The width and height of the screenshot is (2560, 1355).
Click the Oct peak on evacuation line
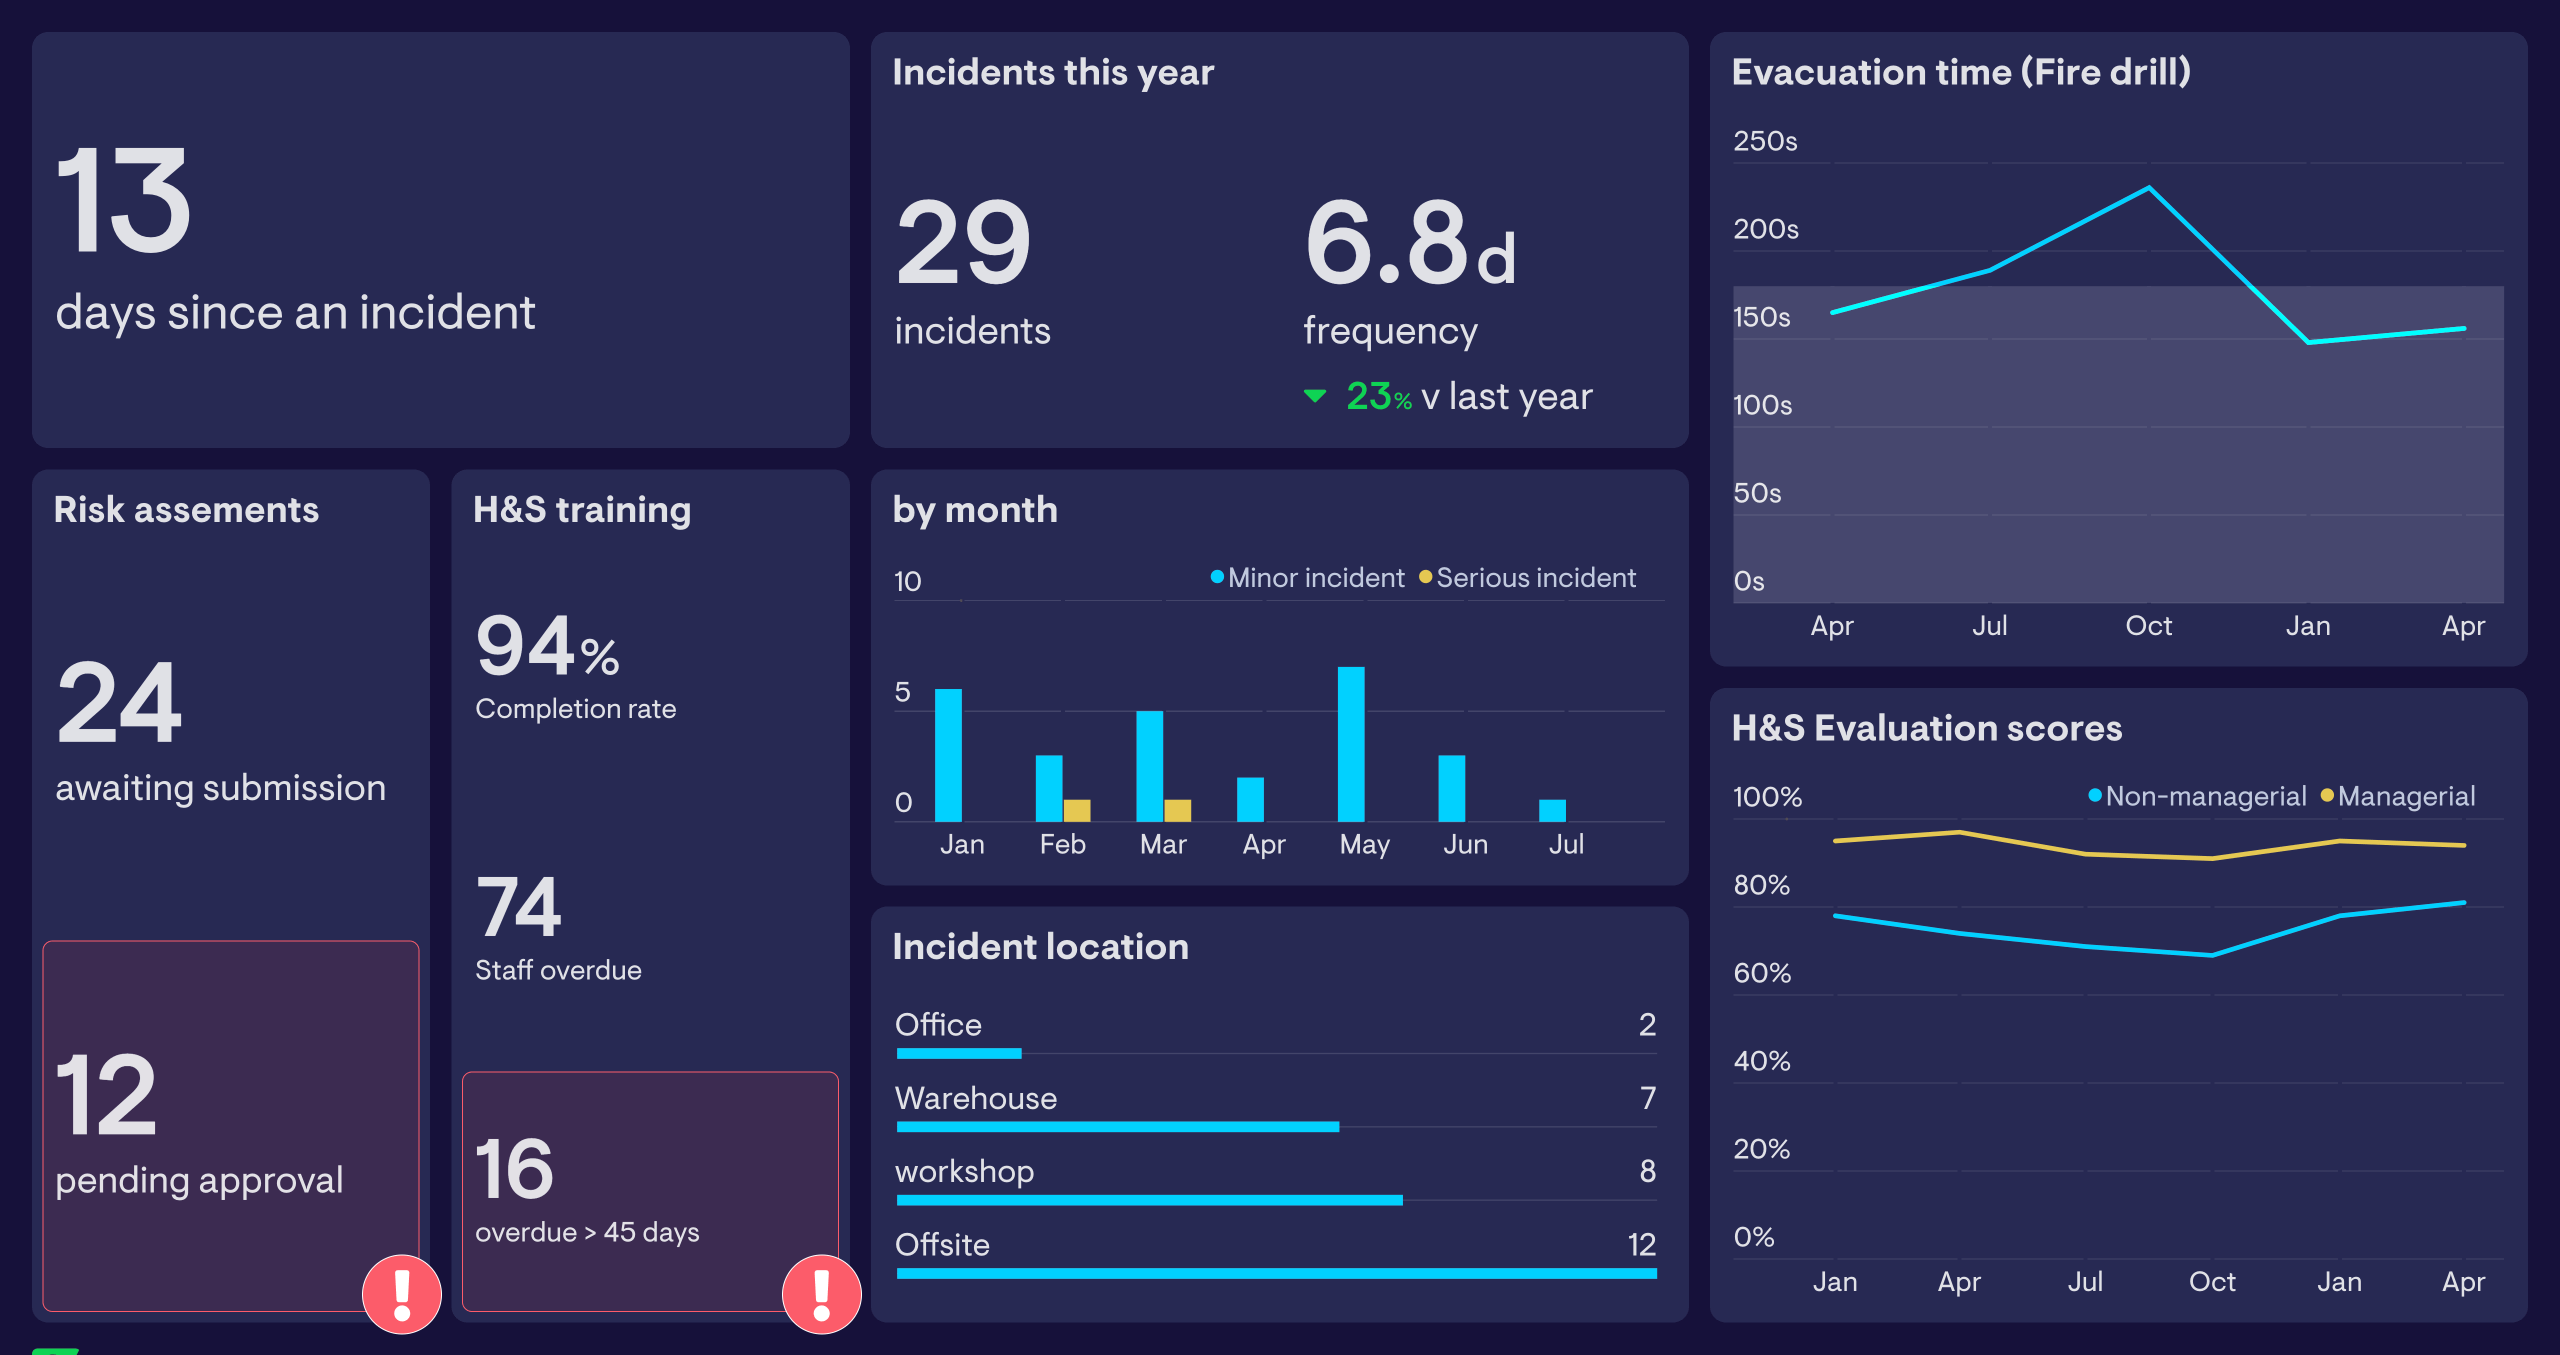2149,188
